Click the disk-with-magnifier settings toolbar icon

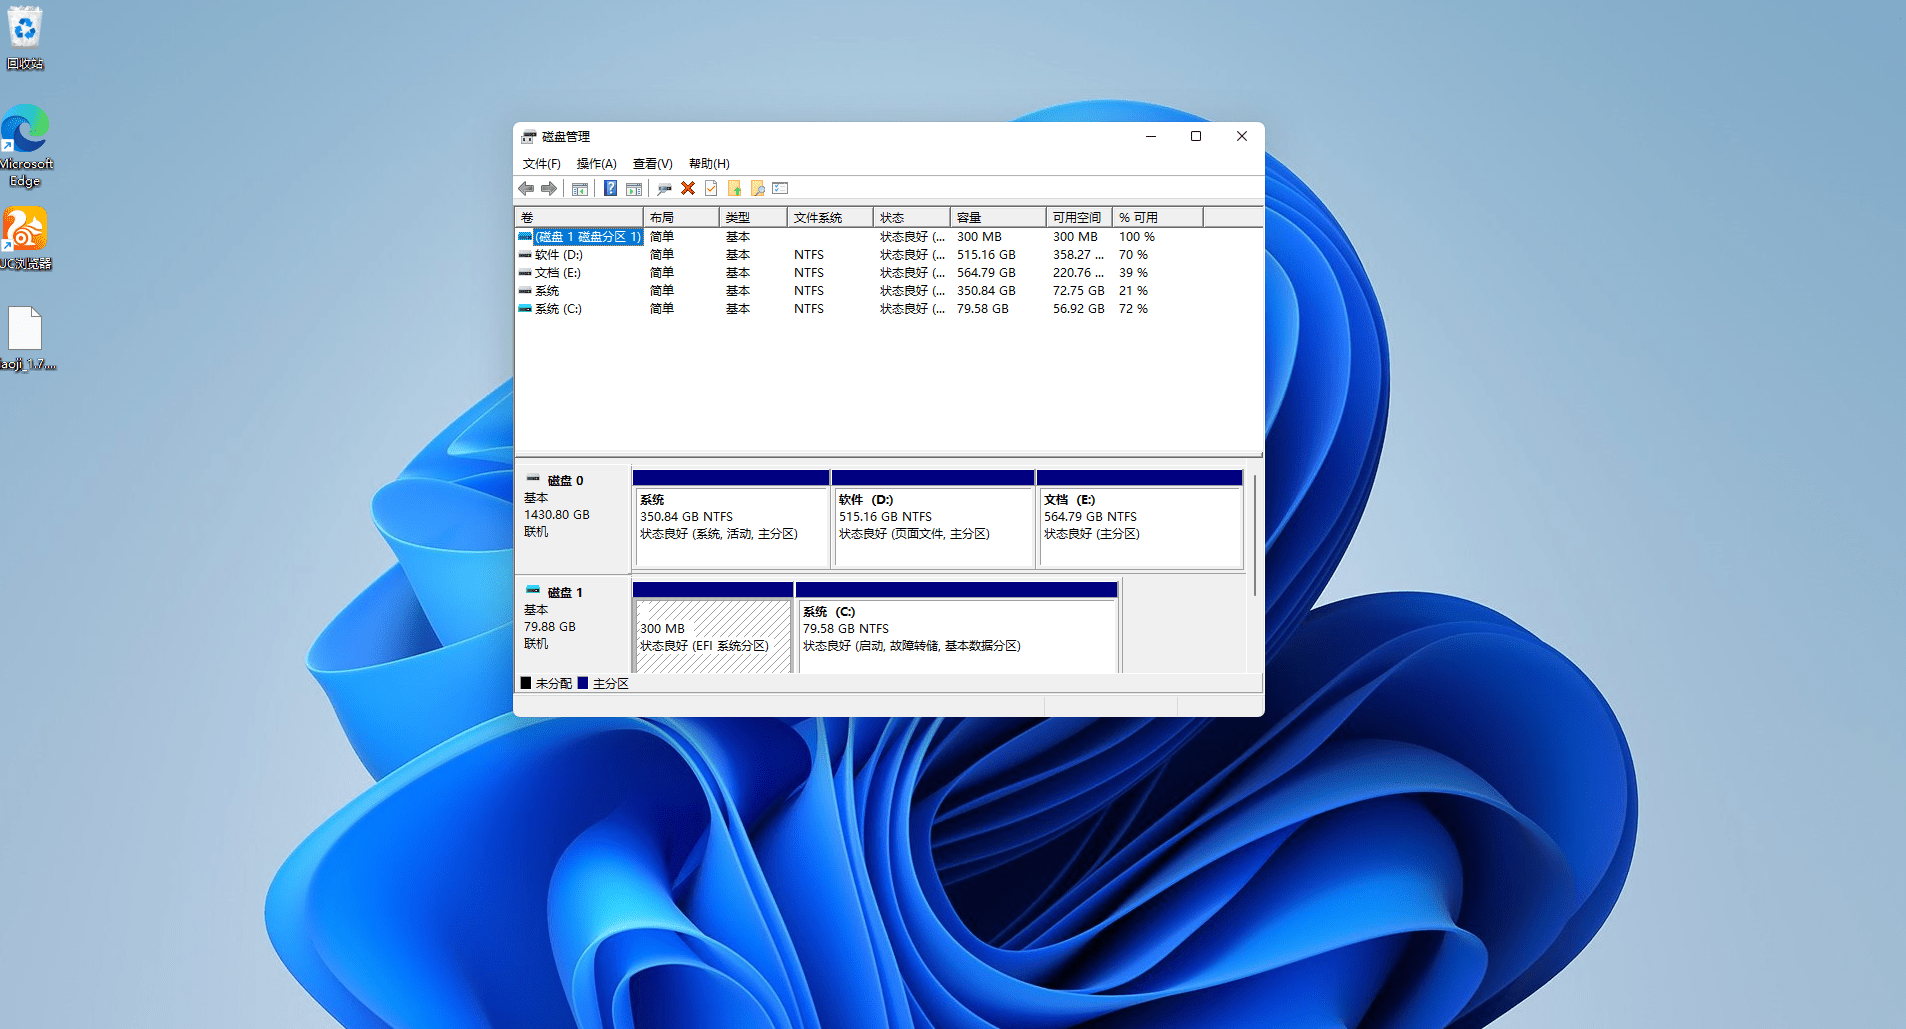click(x=664, y=188)
